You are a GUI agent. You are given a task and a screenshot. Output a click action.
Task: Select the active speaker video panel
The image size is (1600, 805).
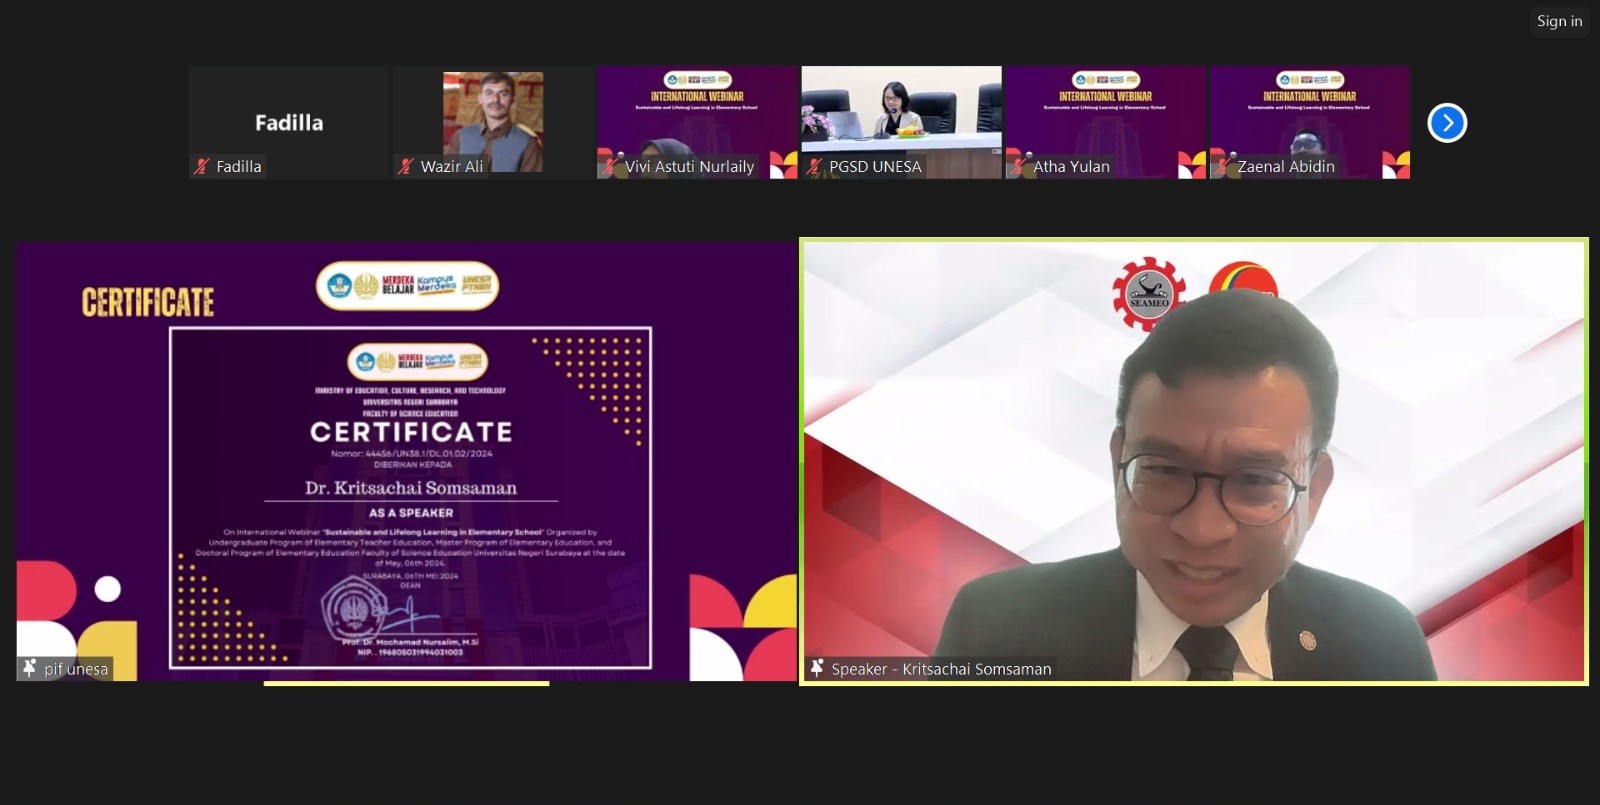[x=1194, y=461]
